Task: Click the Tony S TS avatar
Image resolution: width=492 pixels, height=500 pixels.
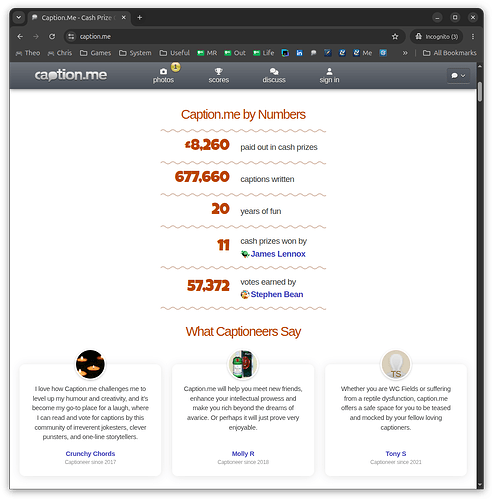Action: 396,364
